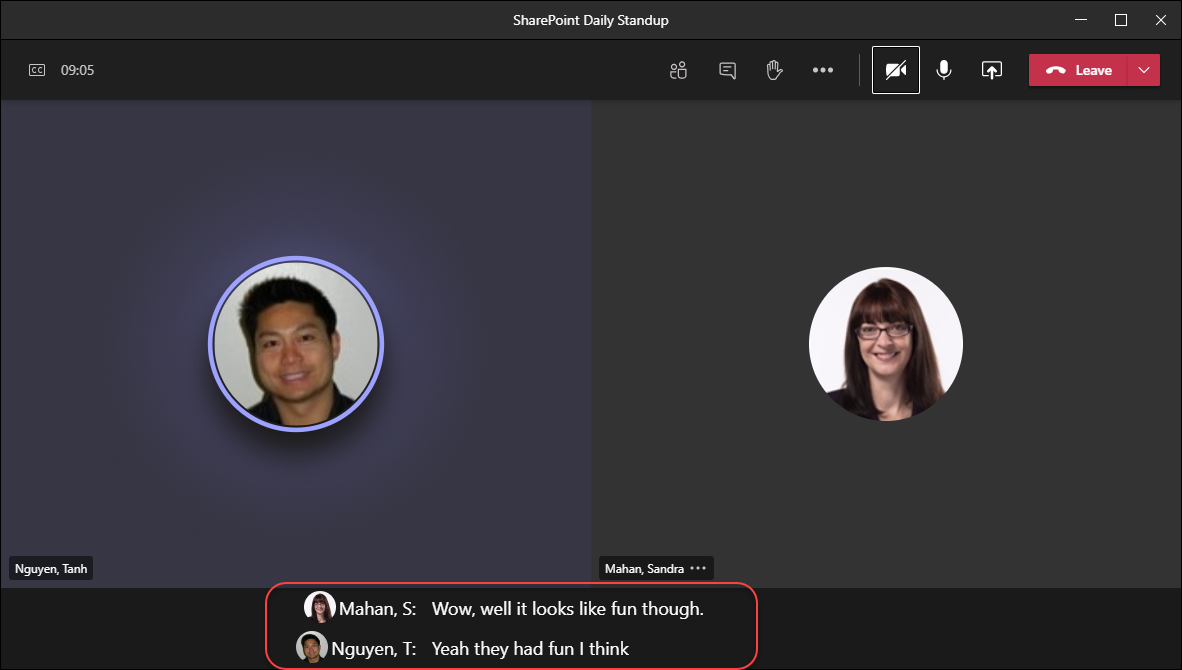Open the participants roster icon

coord(678,69)
